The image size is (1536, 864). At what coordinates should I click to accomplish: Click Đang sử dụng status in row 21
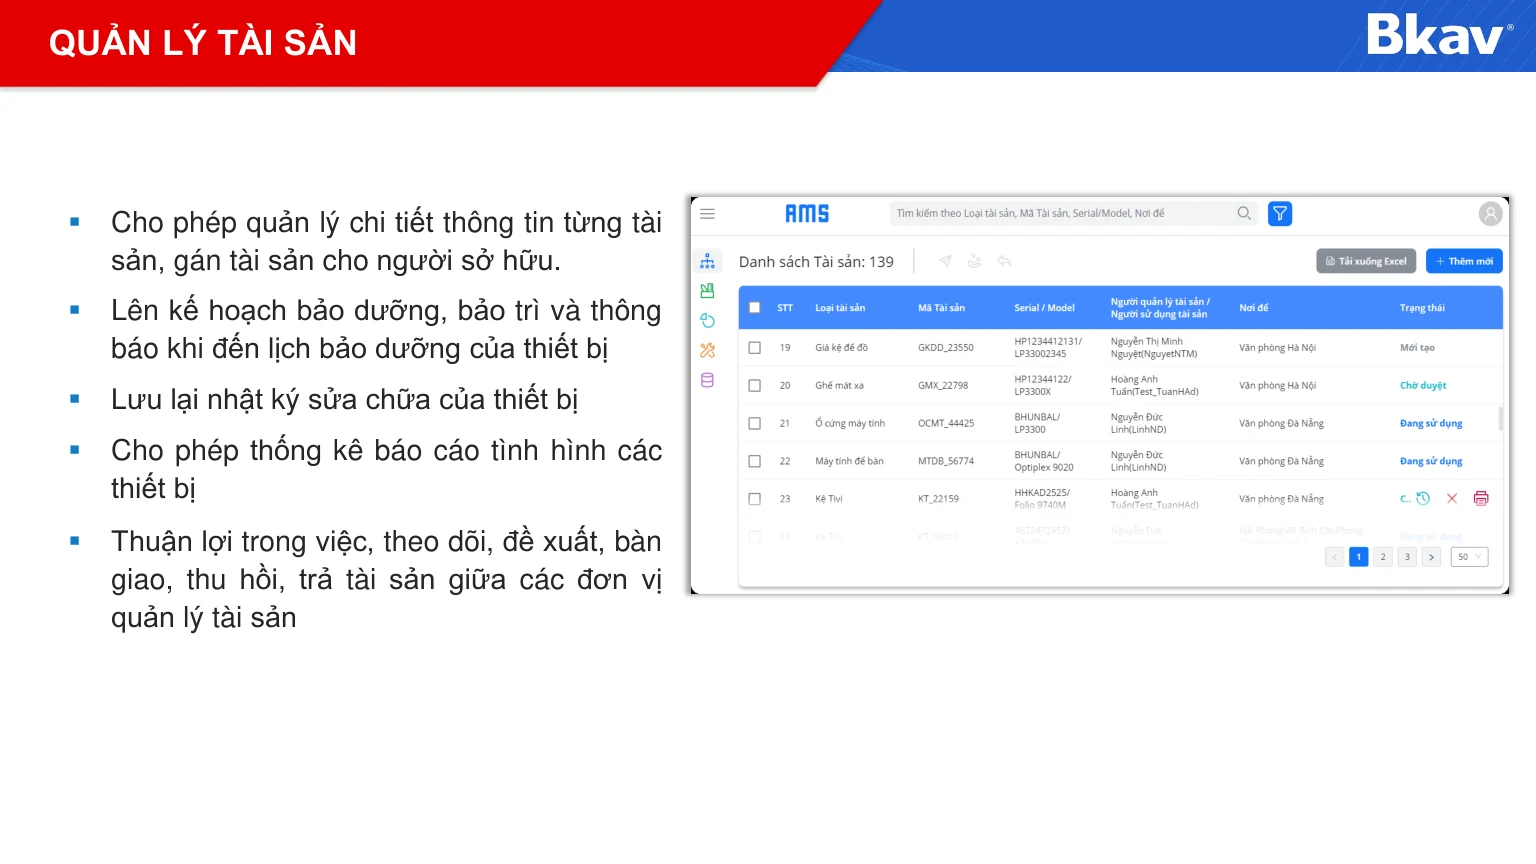pos(1431,423)
